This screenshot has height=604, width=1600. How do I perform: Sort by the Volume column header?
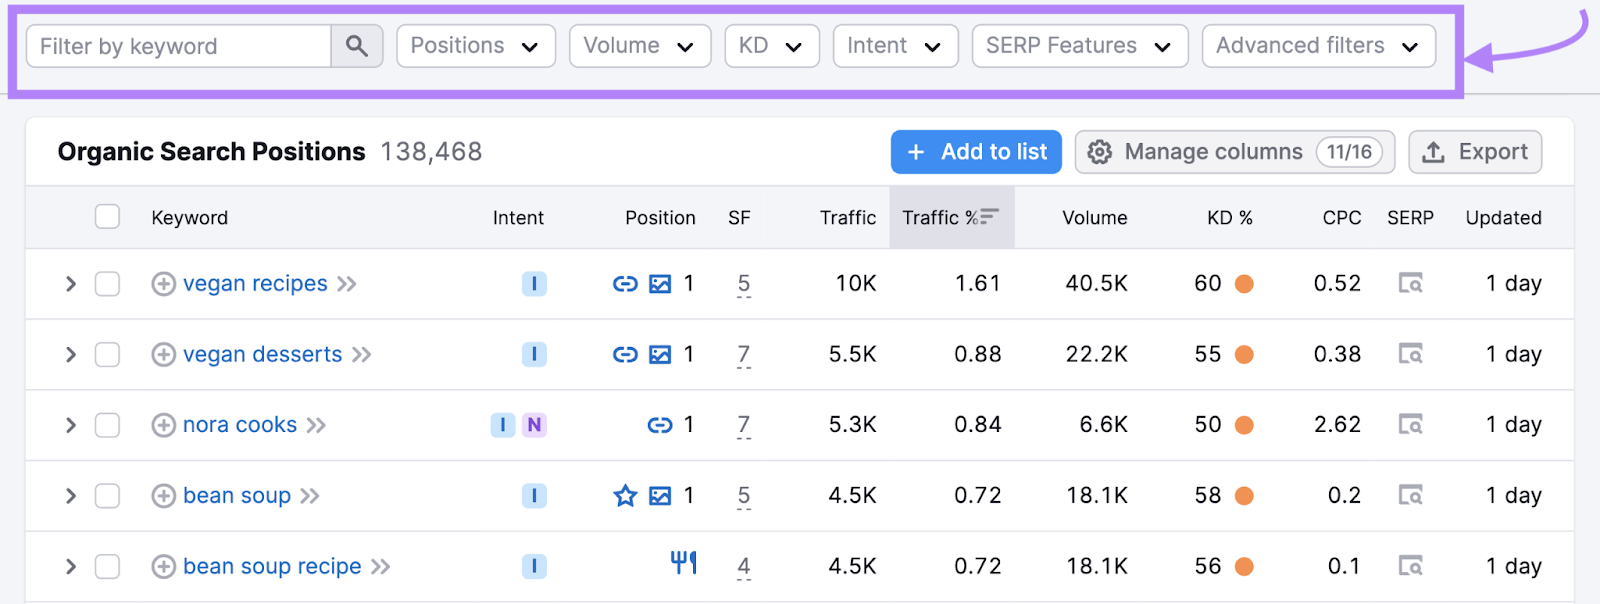coord(1094,218)
